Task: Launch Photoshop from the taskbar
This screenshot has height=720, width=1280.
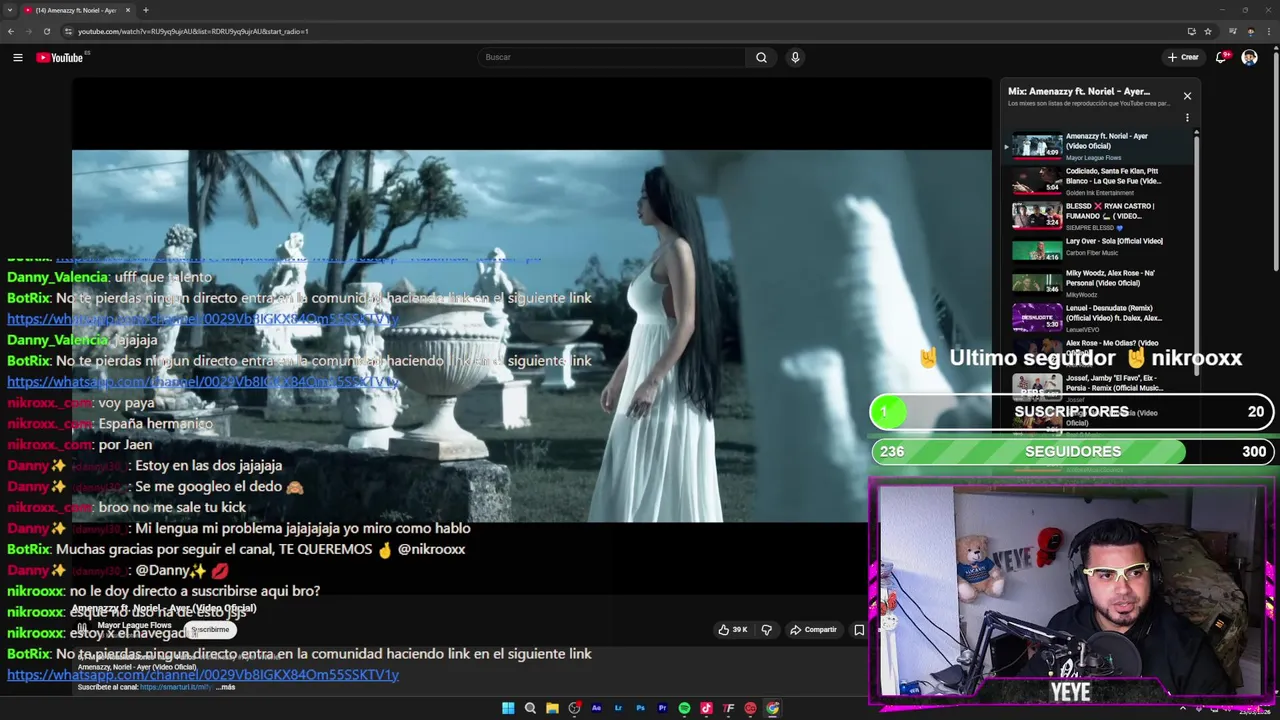Action: (640, 708)
